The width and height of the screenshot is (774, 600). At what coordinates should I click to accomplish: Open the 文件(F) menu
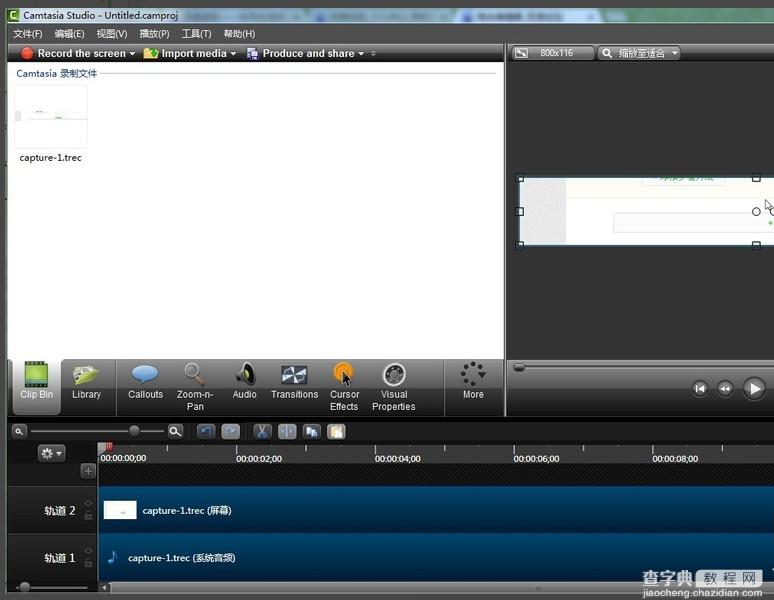click(x=28, y=34)
